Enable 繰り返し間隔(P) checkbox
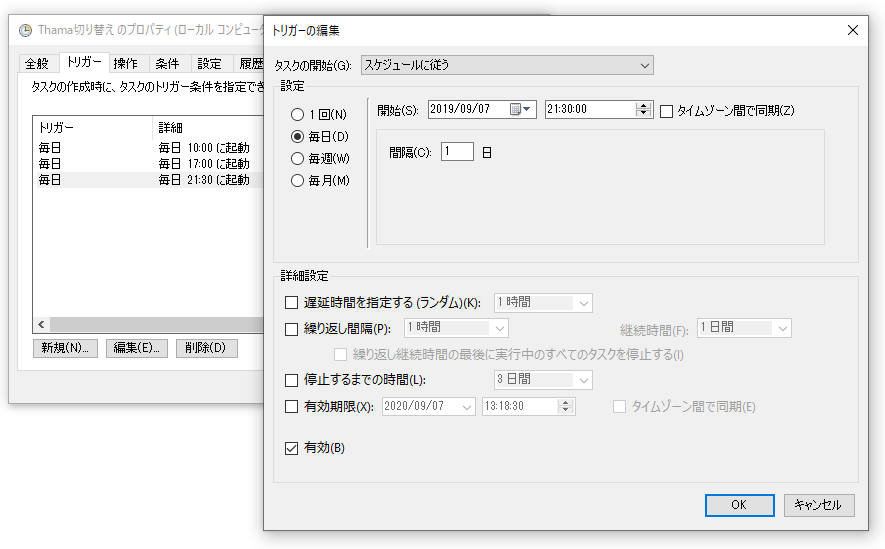The image size is (885, 549). (291, 329)
